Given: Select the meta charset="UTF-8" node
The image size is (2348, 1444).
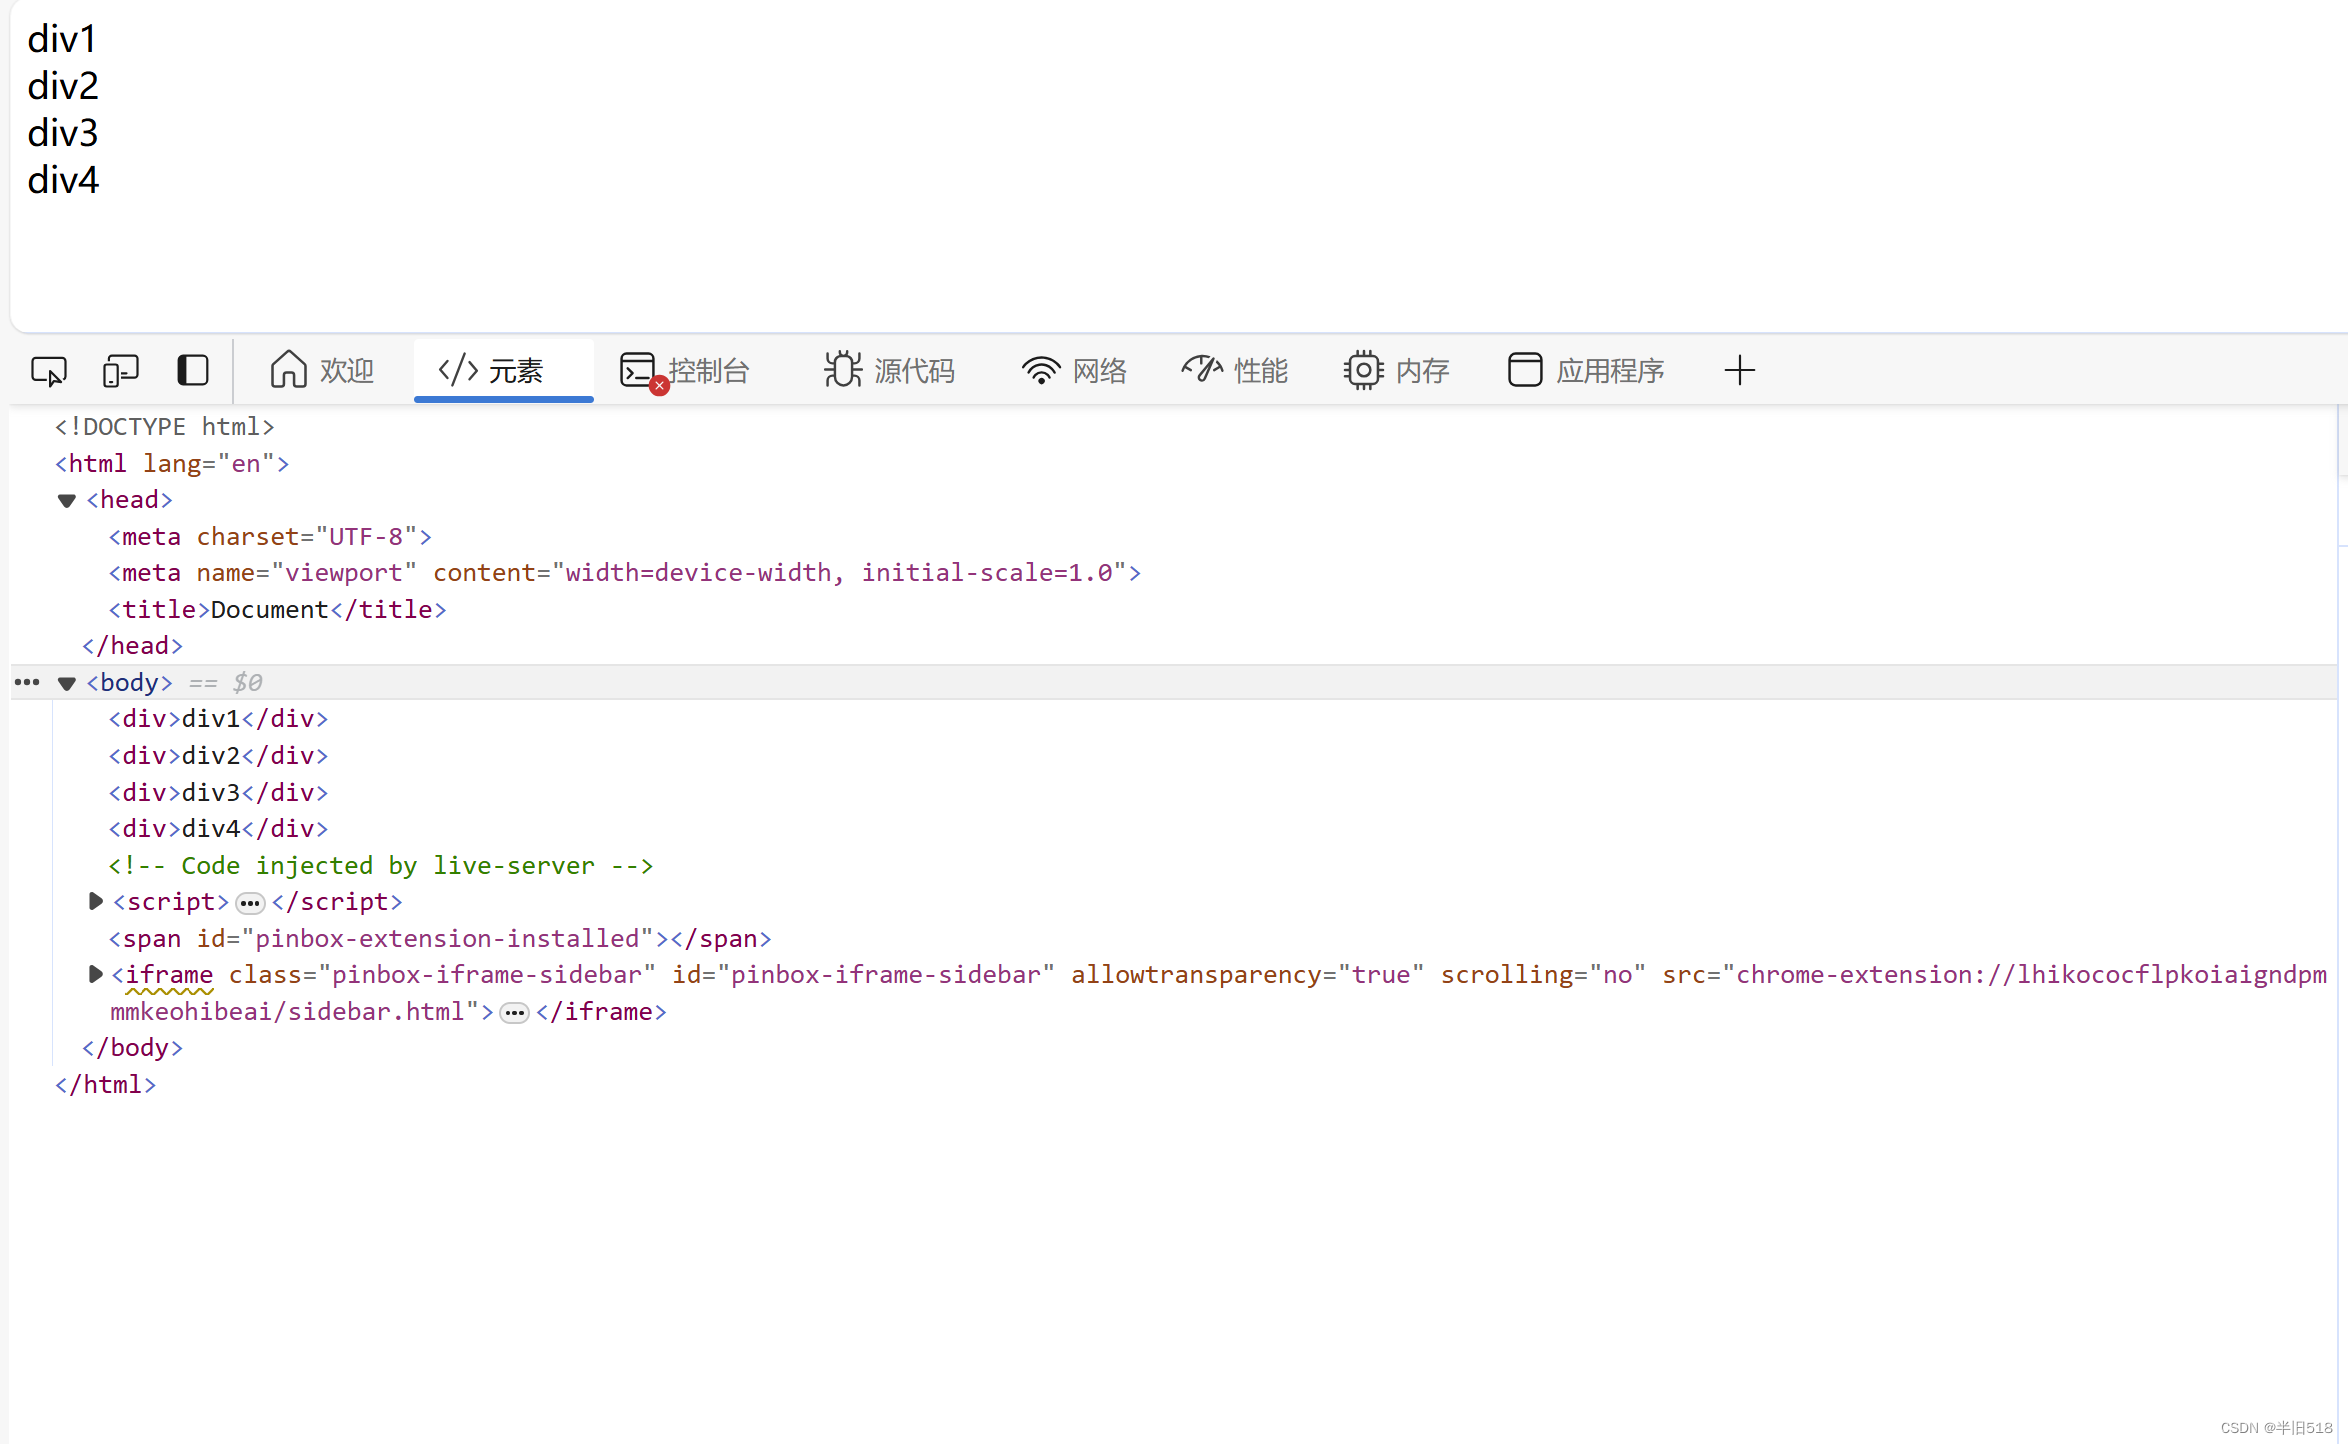Looking at the screenshot, I should click(270, 537).
